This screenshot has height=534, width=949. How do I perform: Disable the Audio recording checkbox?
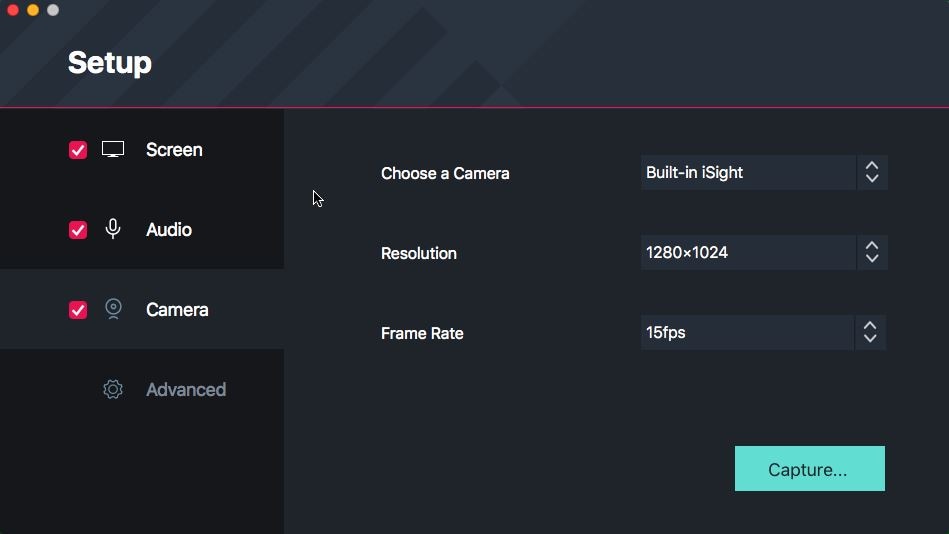78,230
